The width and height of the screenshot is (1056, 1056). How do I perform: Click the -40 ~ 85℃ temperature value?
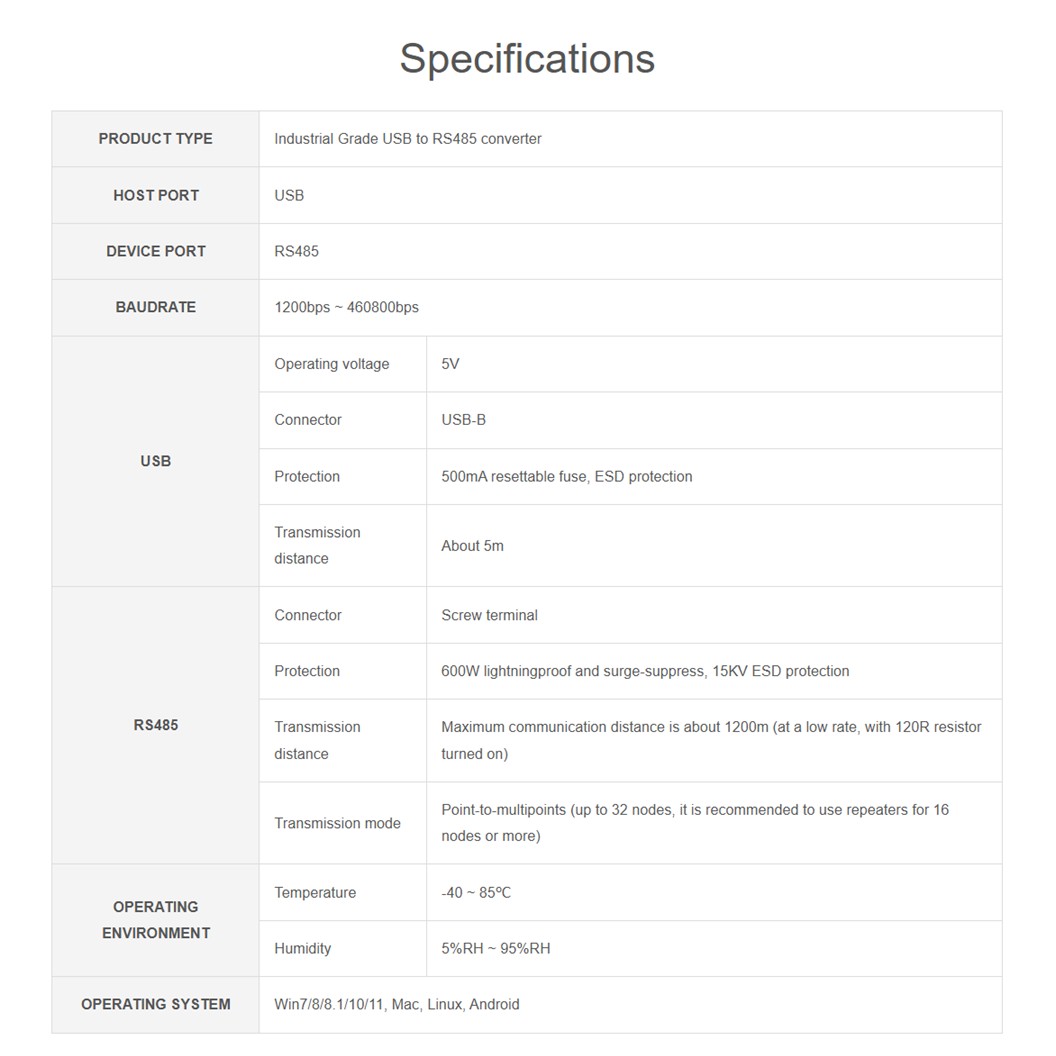pos(475,892)
